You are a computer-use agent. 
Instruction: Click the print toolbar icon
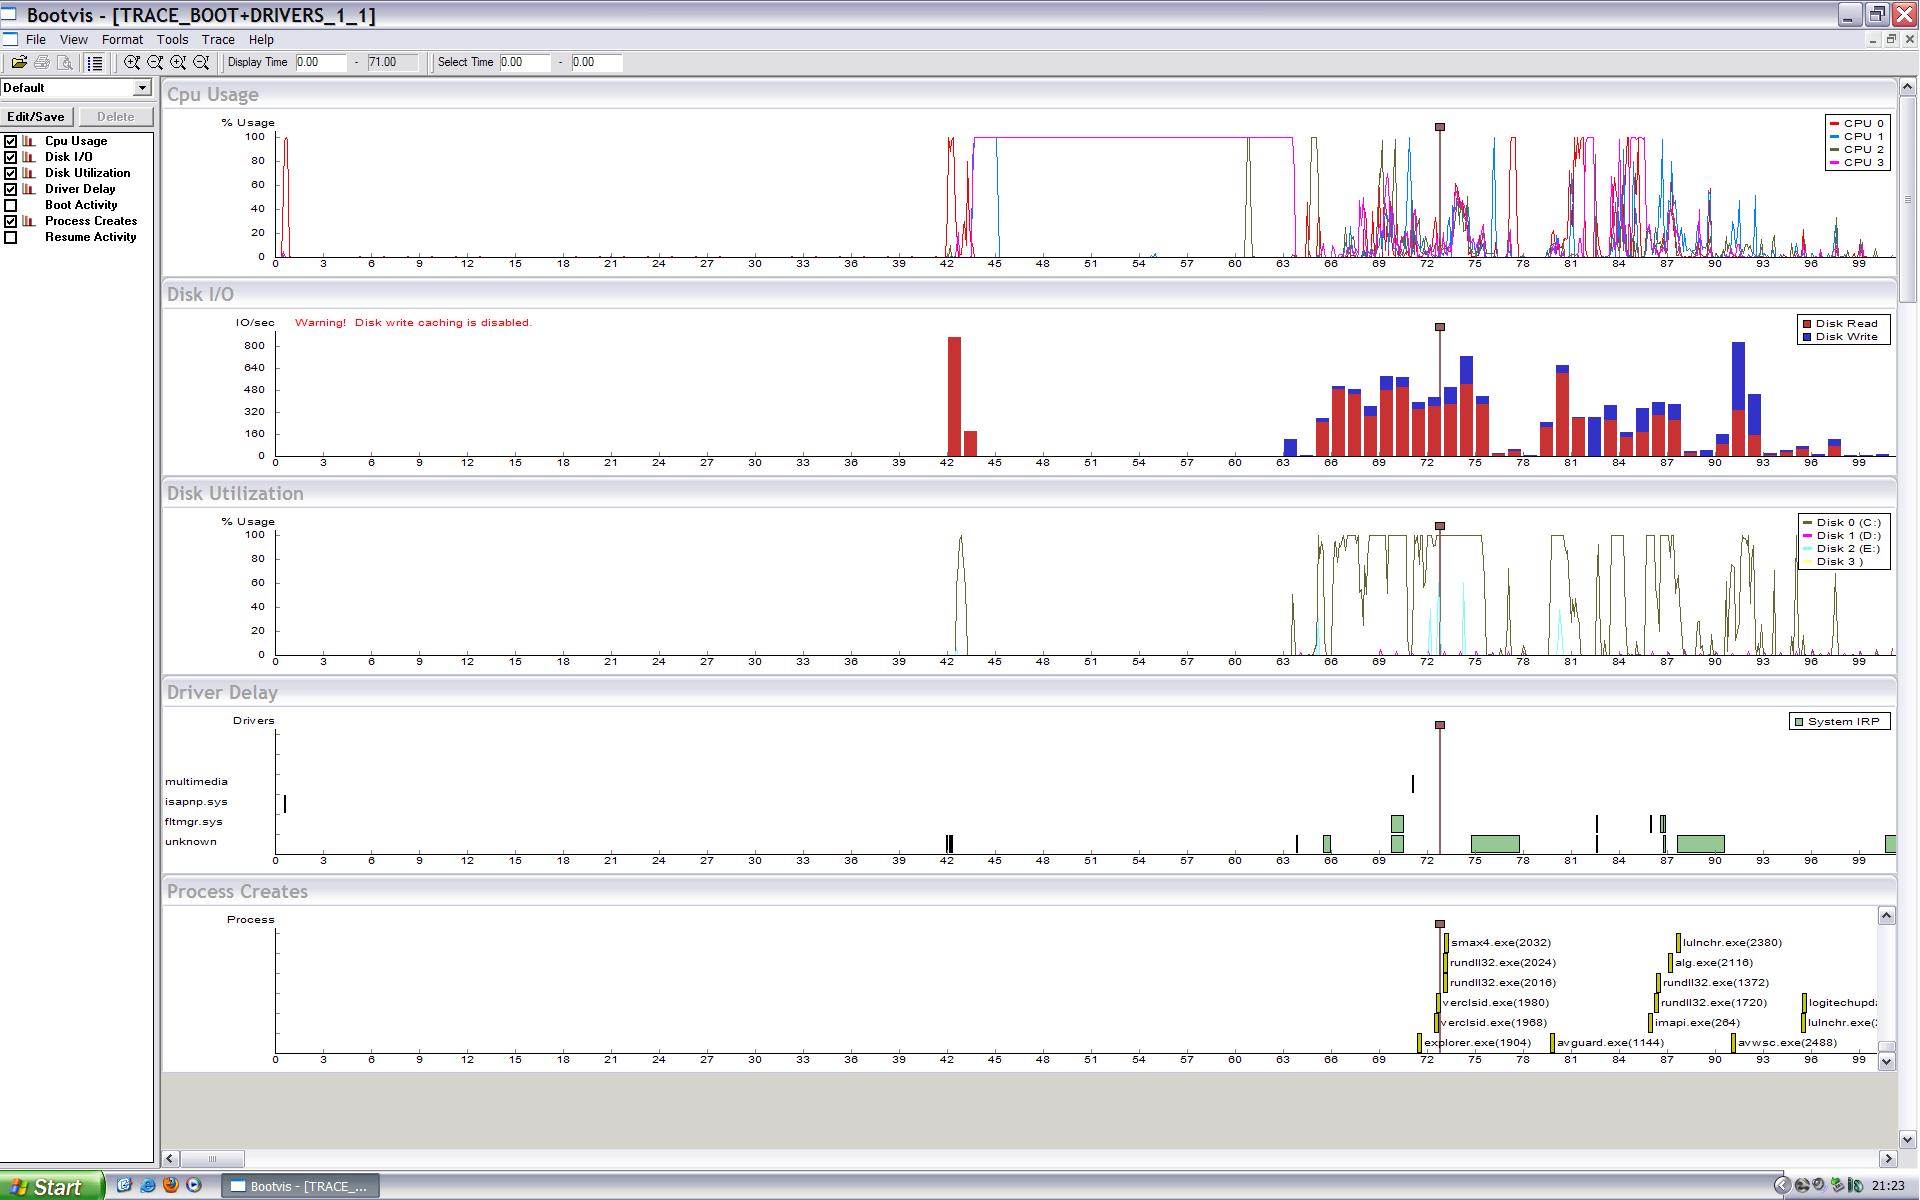coord(42,62)
